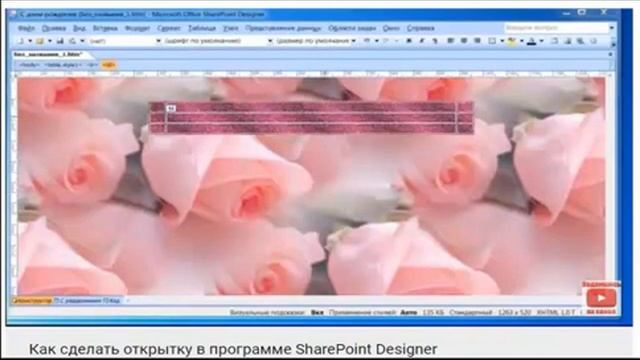Click the New document icon

click(x=21, y=41)
